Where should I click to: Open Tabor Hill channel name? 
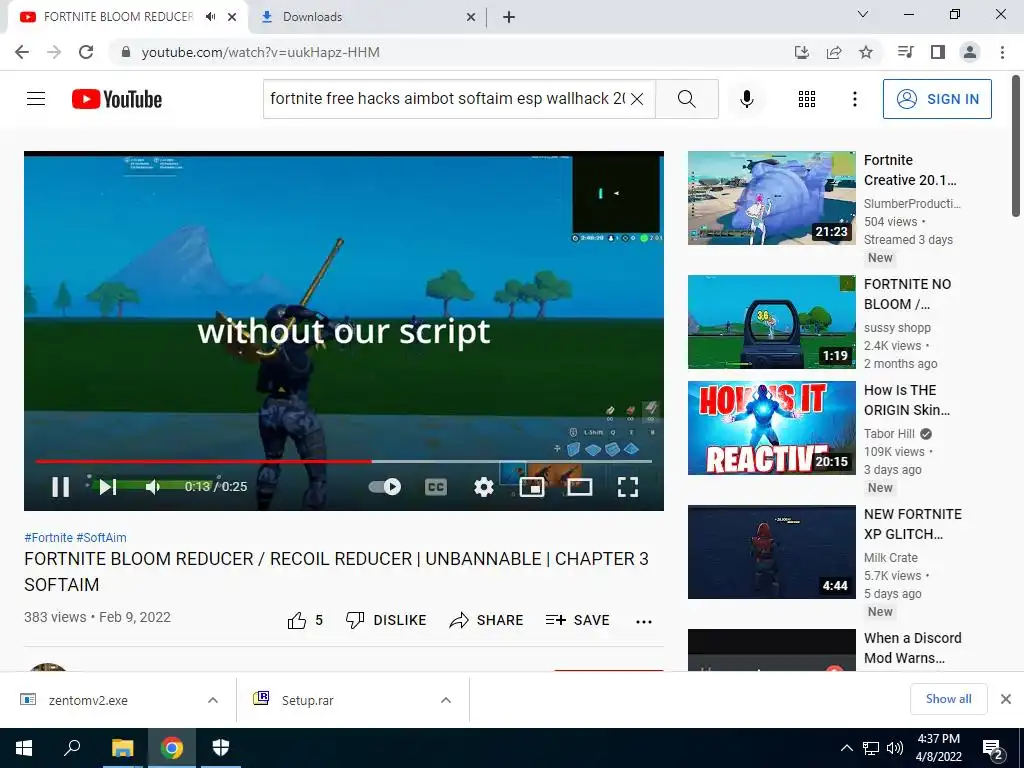[889, 434]
